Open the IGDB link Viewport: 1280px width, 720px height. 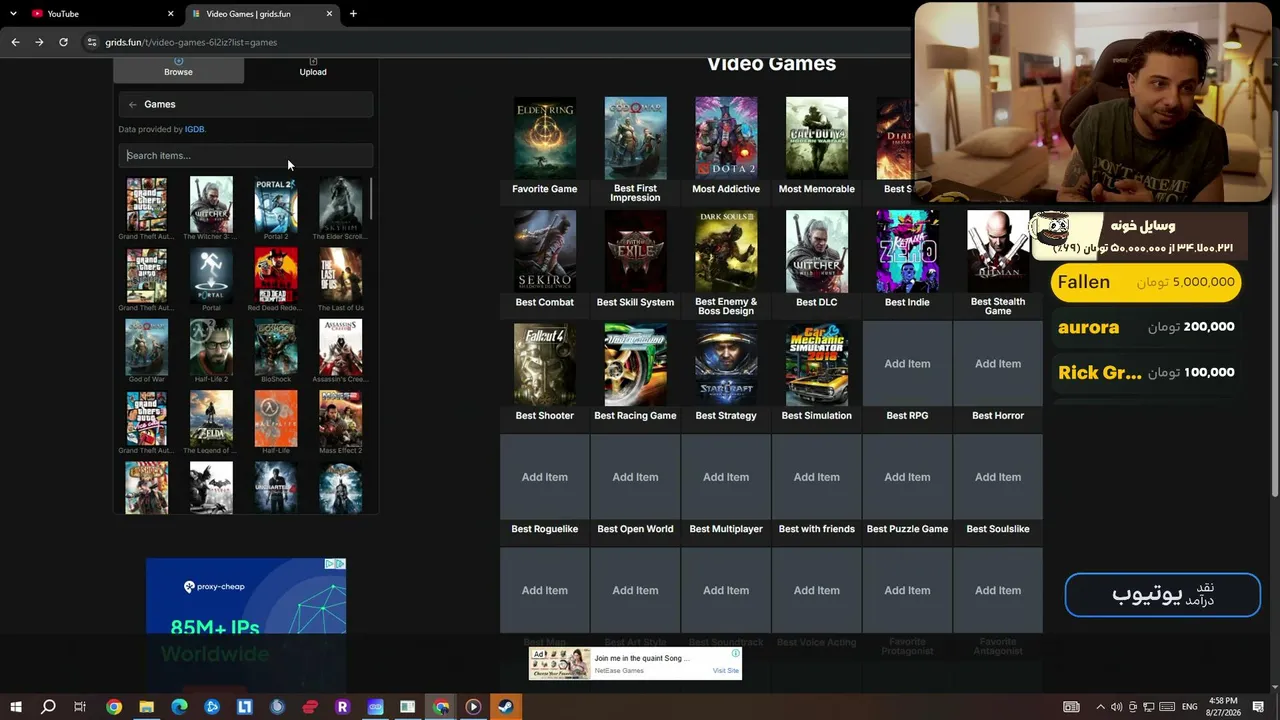pos(194,129)
